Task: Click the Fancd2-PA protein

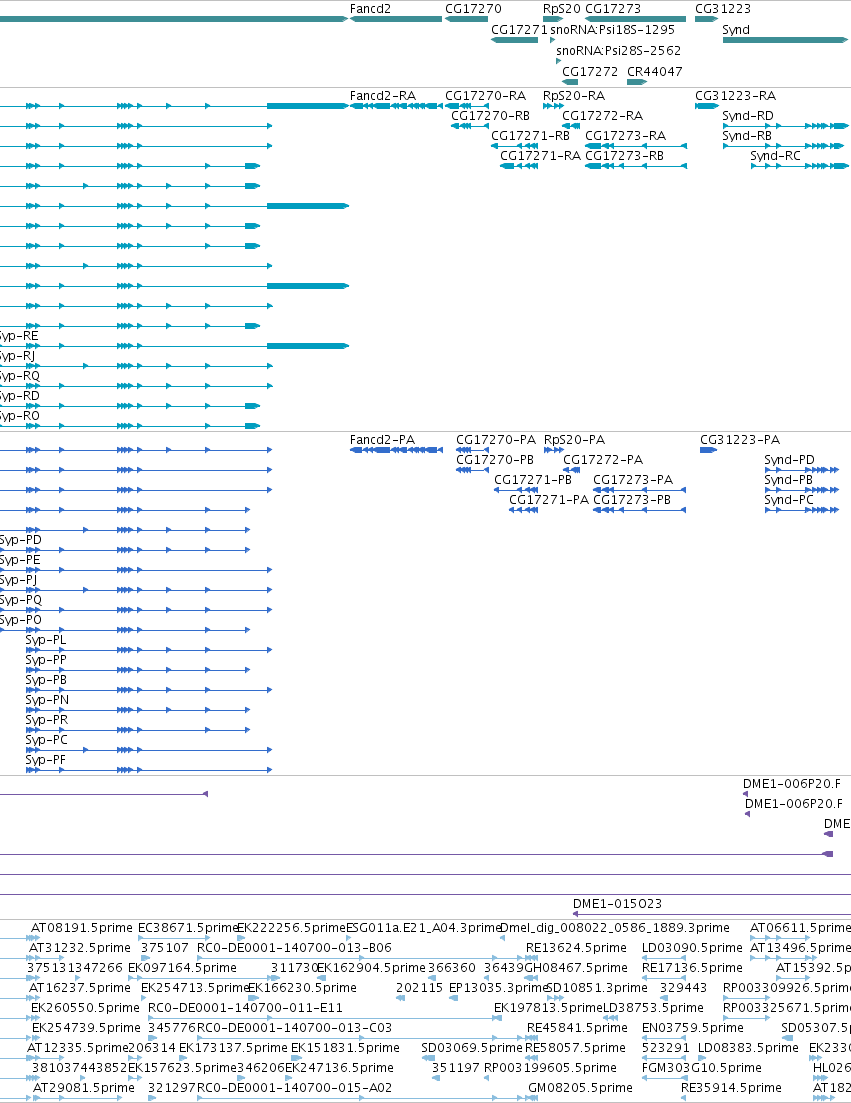Action: pyautogui.click(x=397, y=450)
